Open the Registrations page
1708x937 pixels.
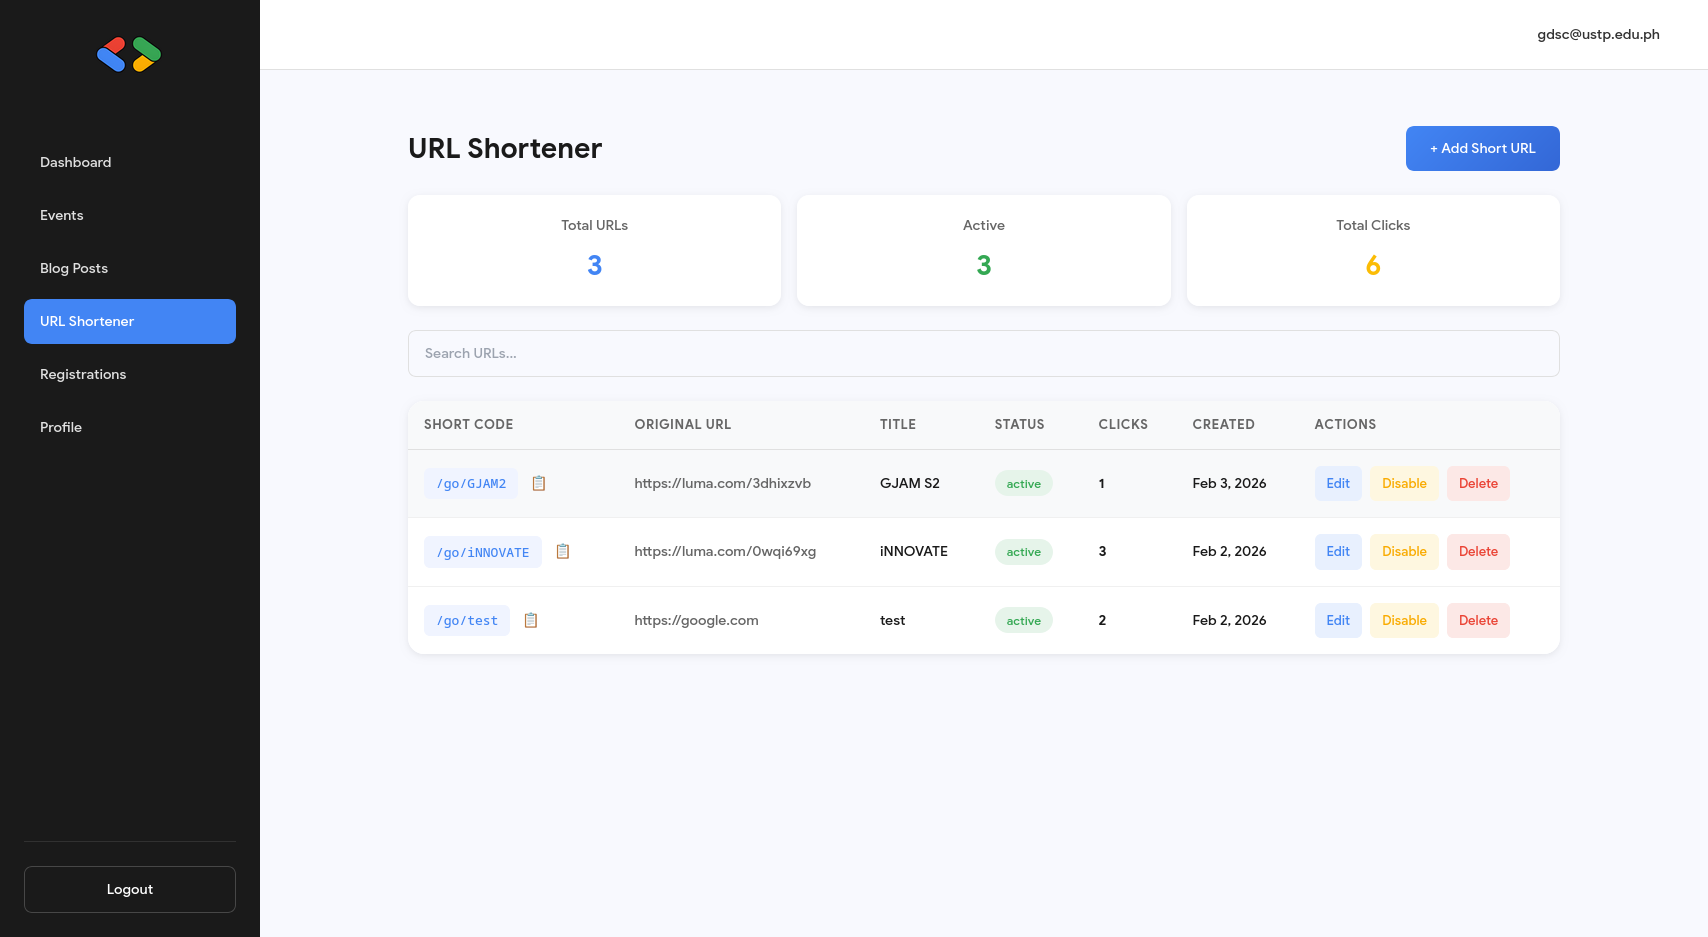click(x=130, y=374)
